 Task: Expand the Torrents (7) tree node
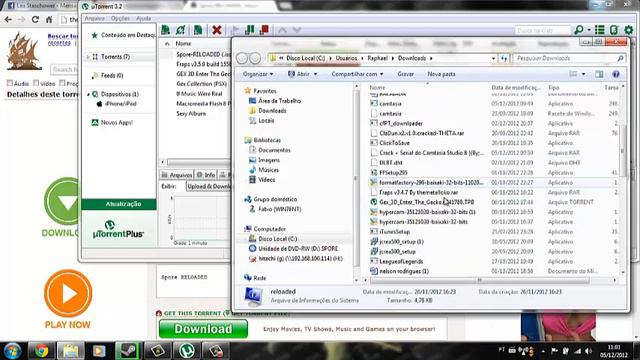tap(88, 57)
